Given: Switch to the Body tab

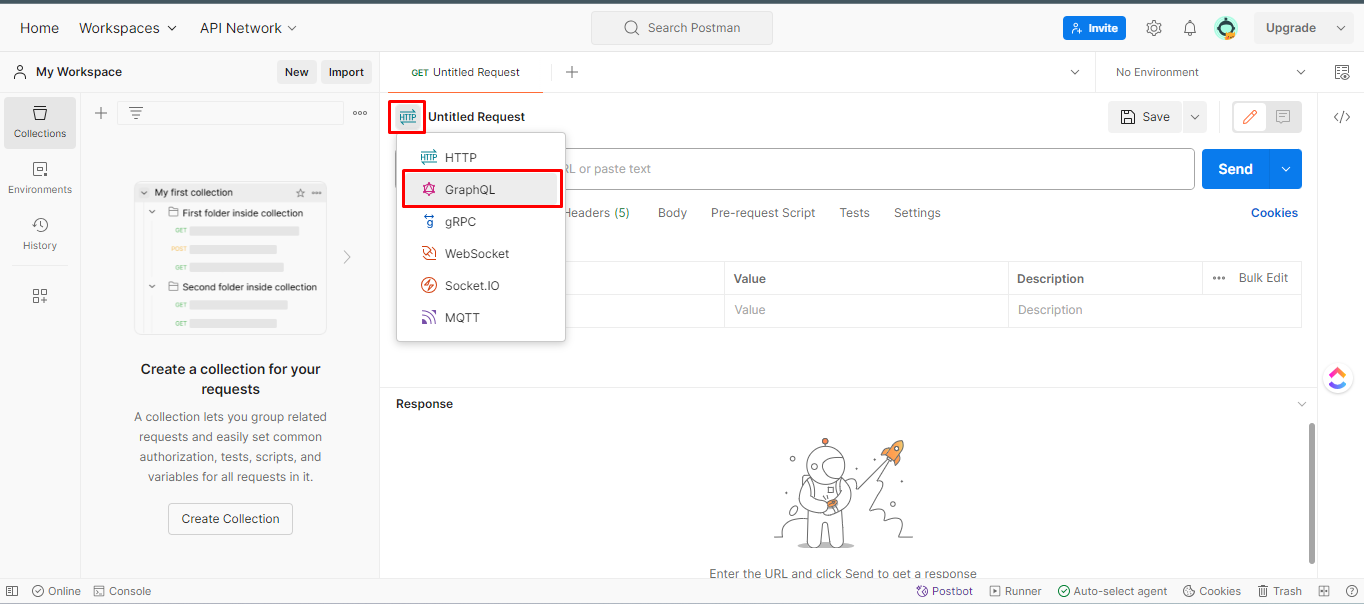Looking at the screenshot, I should (x=672, y=213).
